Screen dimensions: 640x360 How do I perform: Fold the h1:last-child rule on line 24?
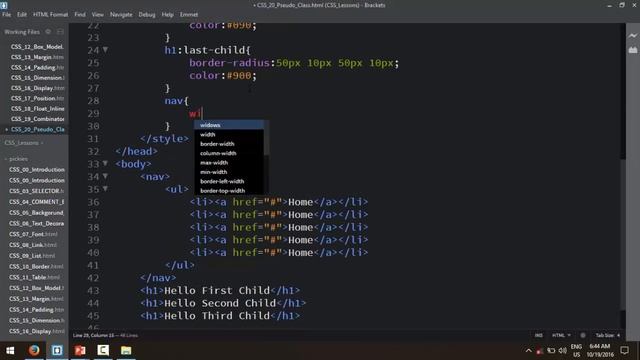(x=105, y=50)
